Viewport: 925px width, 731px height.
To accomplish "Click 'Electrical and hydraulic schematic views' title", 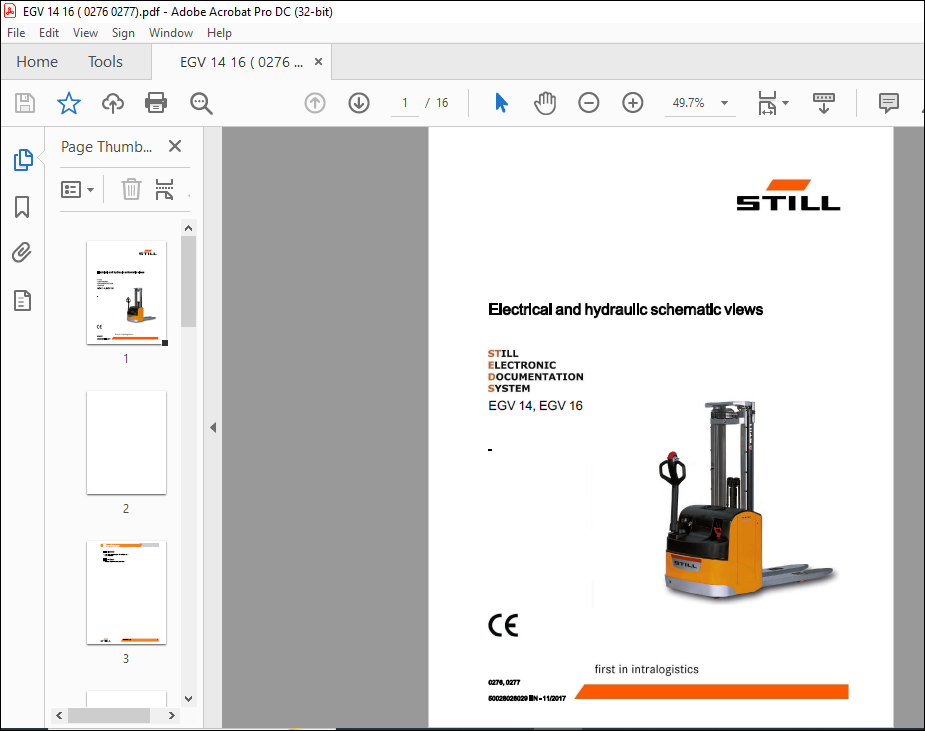I will coord(625,309).
